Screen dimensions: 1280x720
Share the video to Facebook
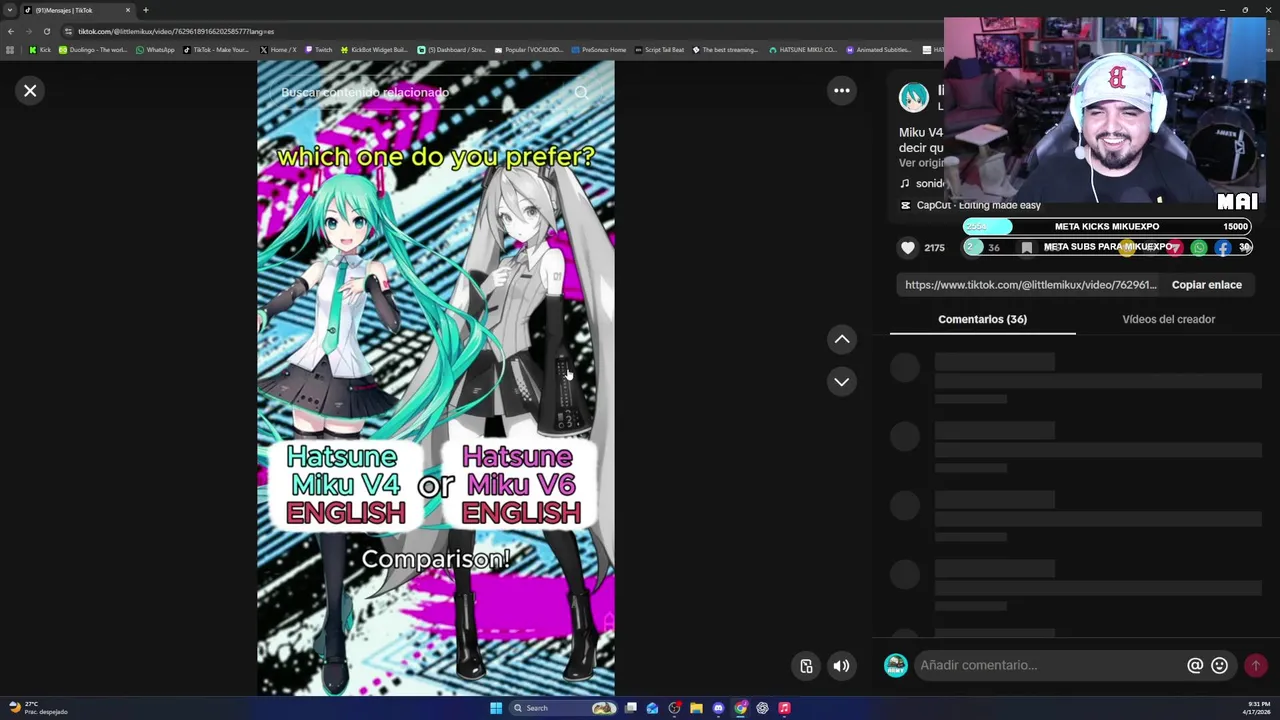pyautogui.click(x=1223, y=248)
